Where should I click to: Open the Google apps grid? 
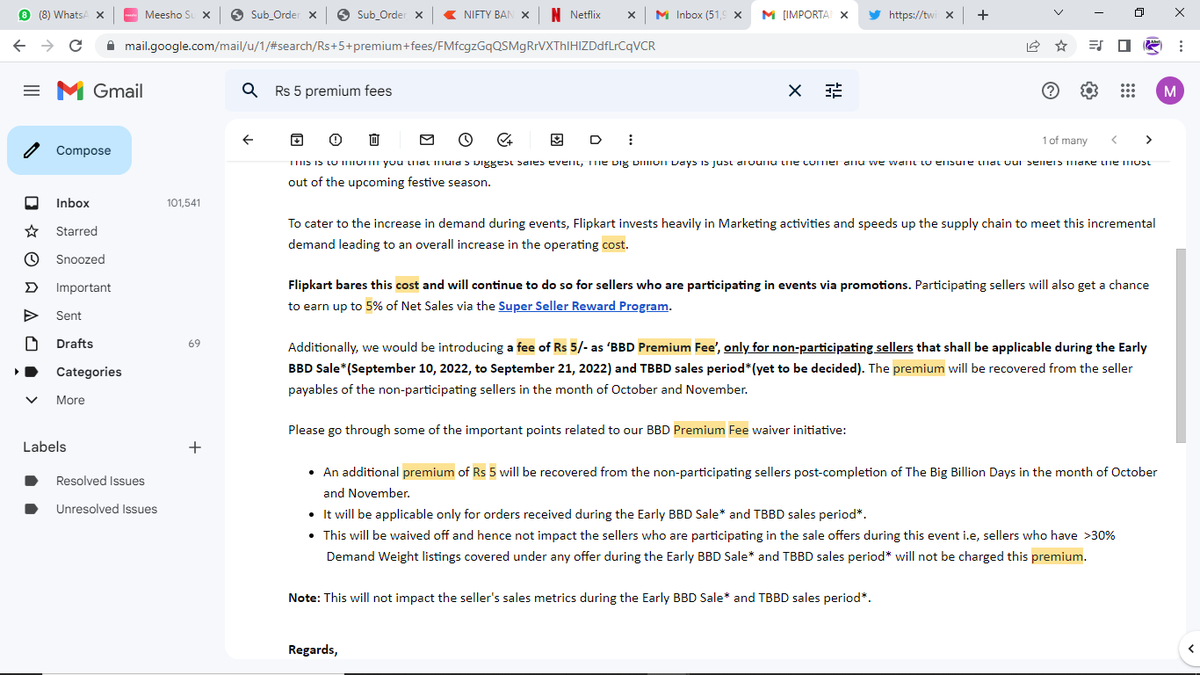point(1128,91)
